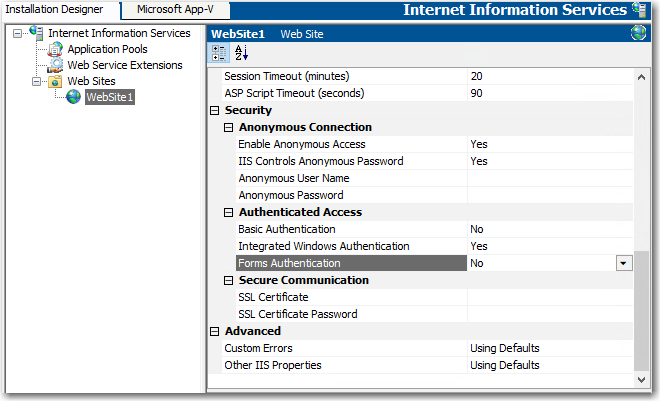Select the Basic Authentication value field
Image resolution: width=660 pixels, height=401 pixels.
click(x=548, y=229)
